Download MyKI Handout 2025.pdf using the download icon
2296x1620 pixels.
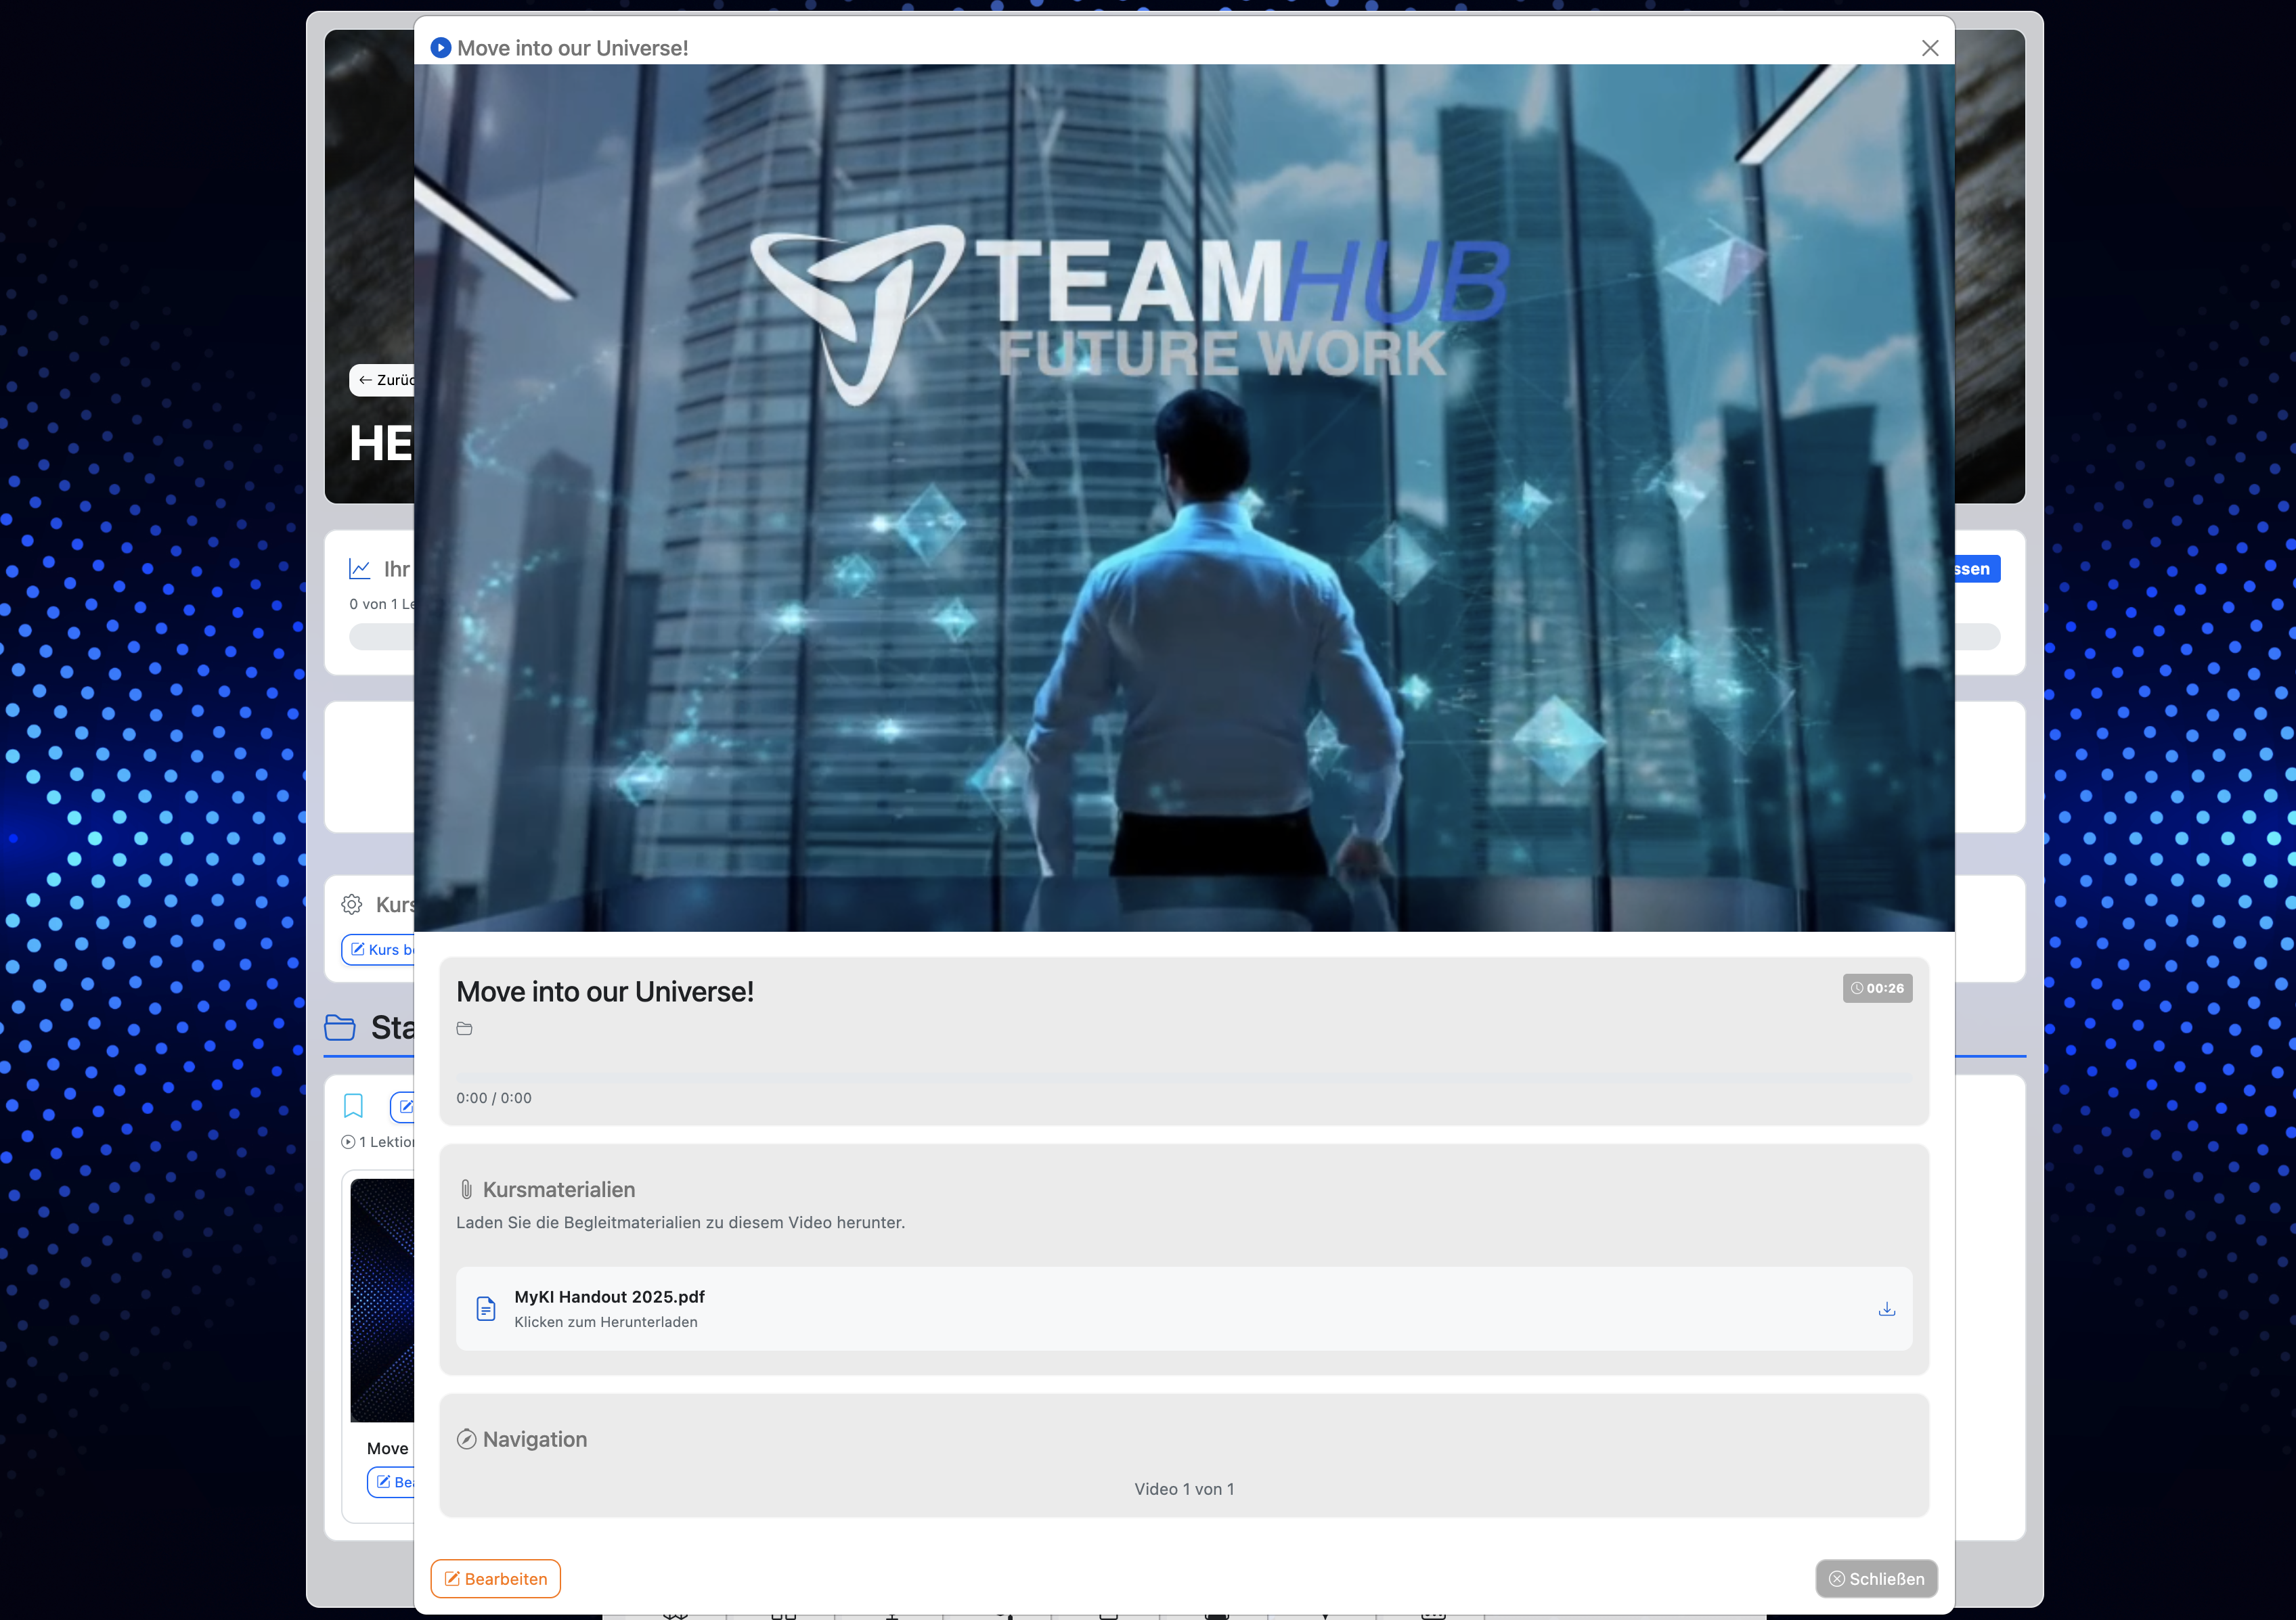1886,1308
